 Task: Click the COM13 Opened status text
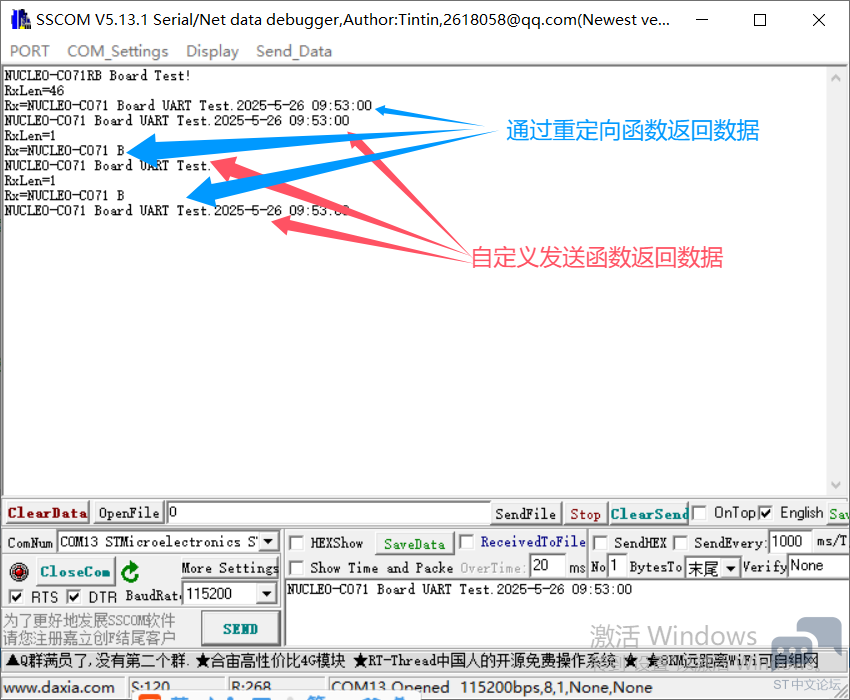389,688
